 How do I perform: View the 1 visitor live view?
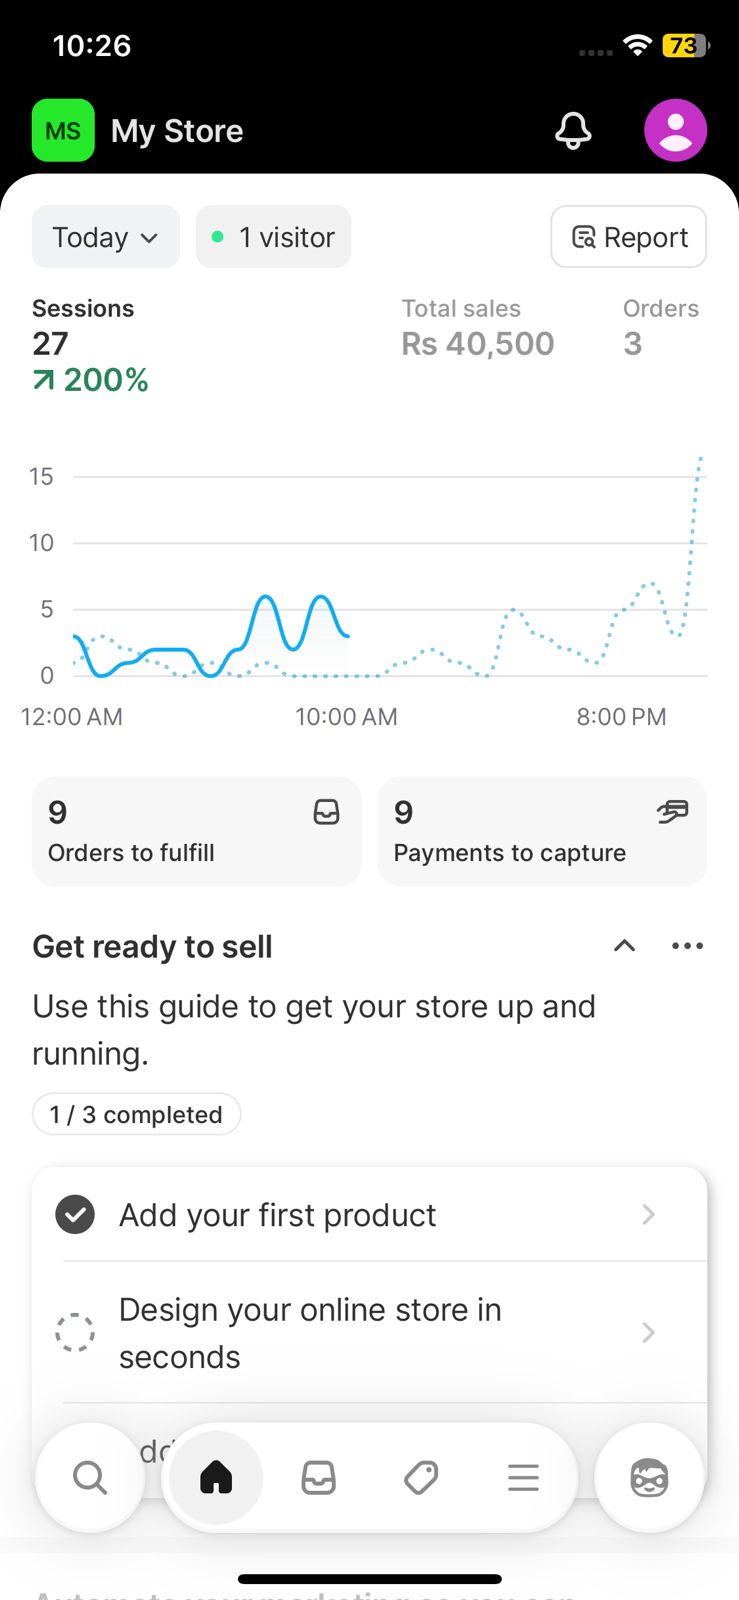coord(273,237)
